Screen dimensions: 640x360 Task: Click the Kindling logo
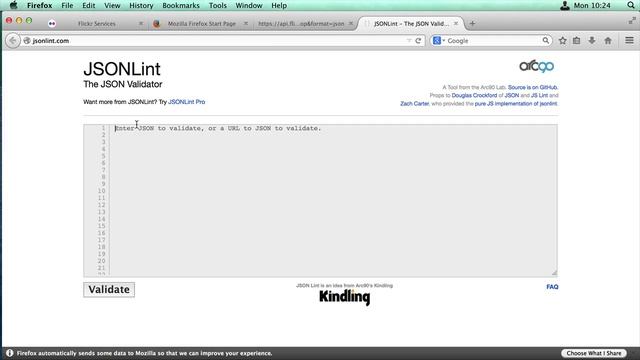(x=344, y=297)
